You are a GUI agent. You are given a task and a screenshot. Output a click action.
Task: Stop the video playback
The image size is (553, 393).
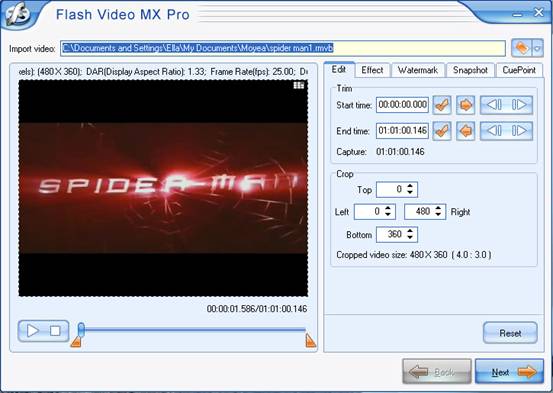[55, 331]
